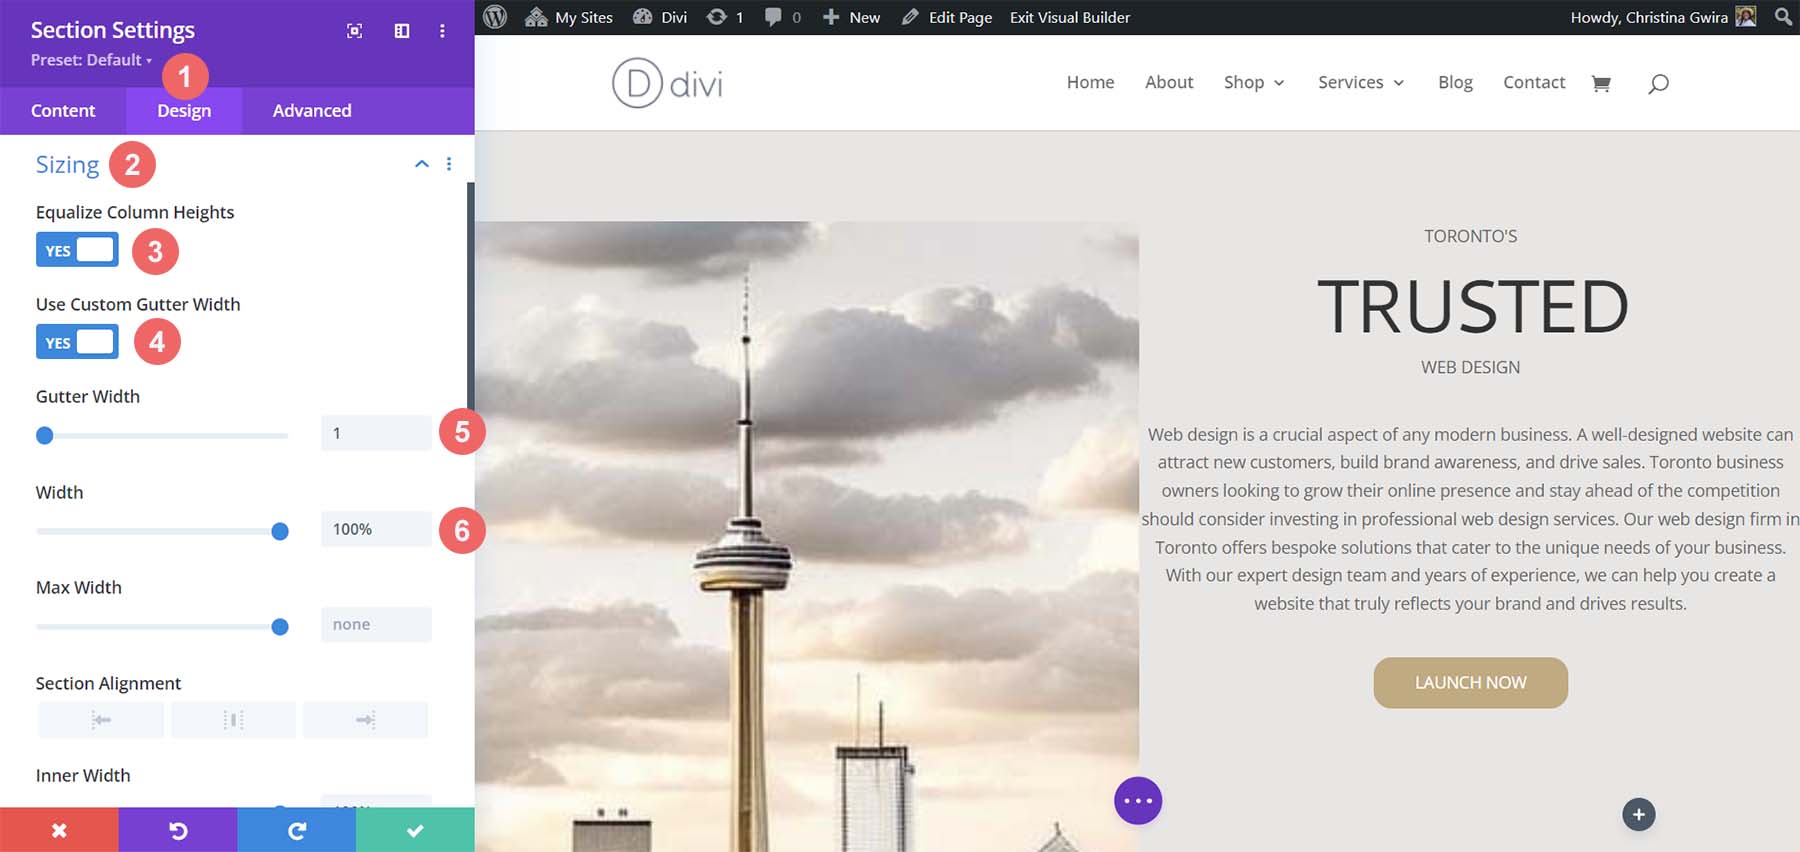This screenshot has height=852, width=1800.
Task: Click the Gutter Width slider handle
Action: (x=45, y=436)
